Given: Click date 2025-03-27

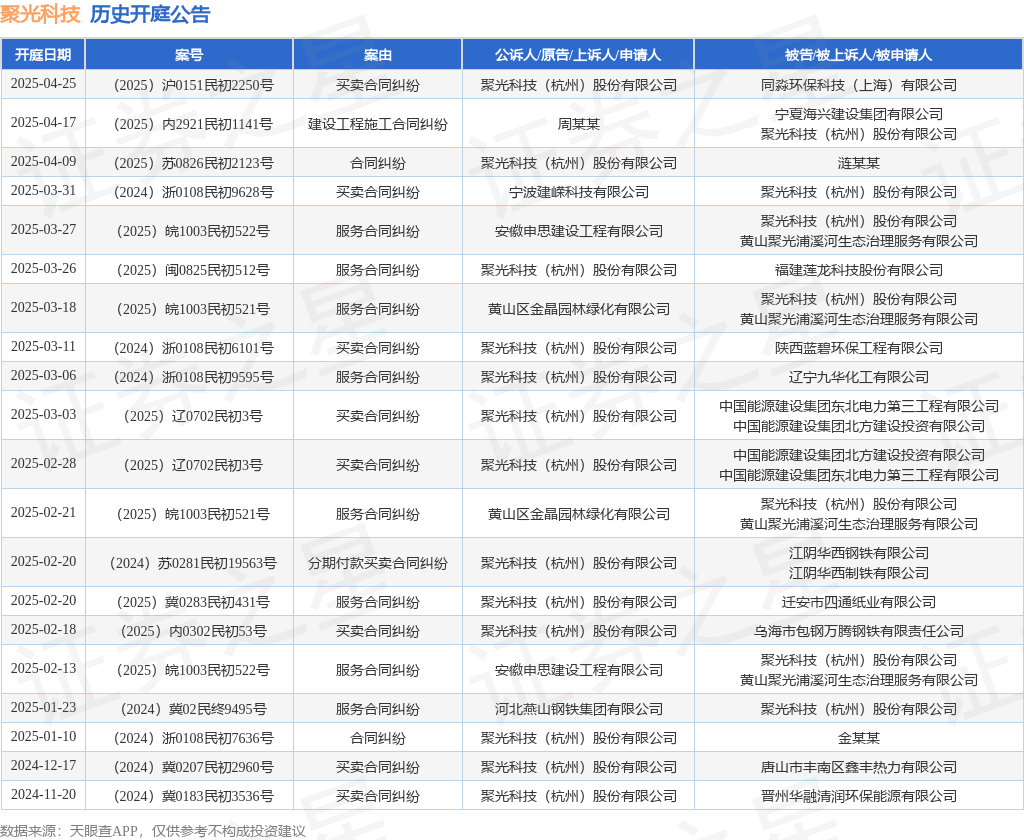Looking at the screenshot, I should (x=43, y=230).
